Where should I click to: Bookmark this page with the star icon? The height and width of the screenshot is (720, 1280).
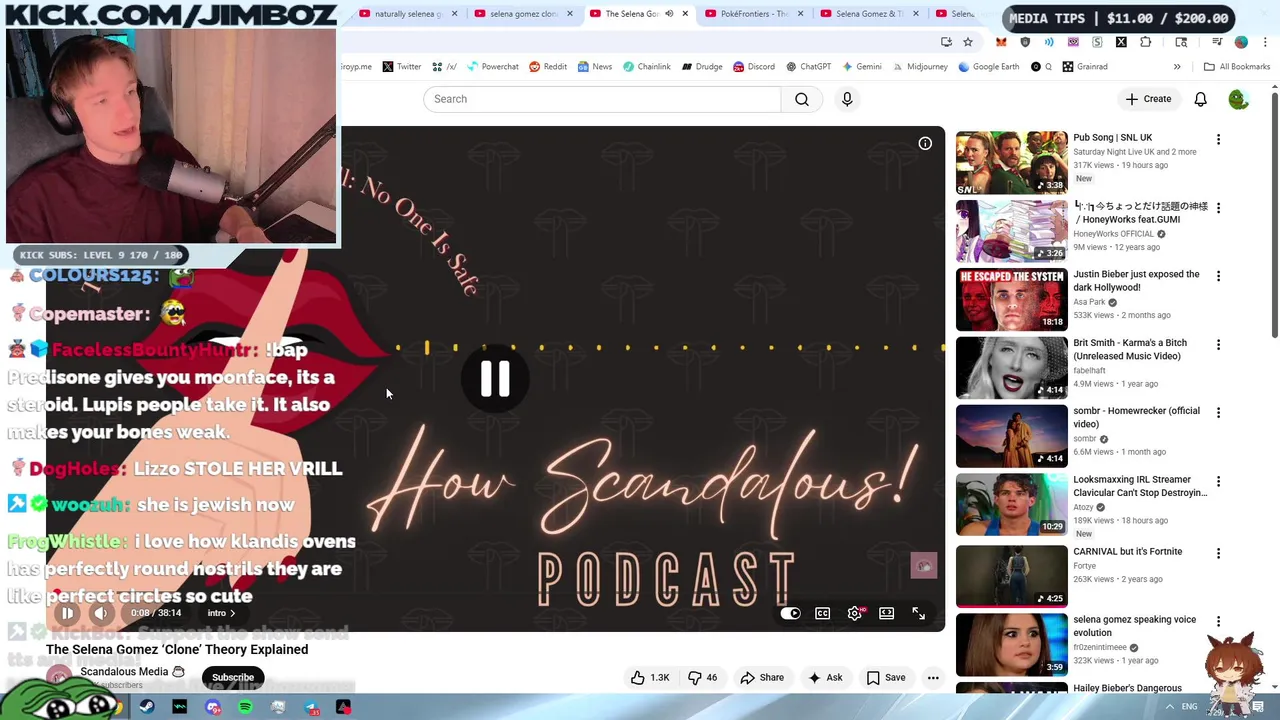coord(968,42)
